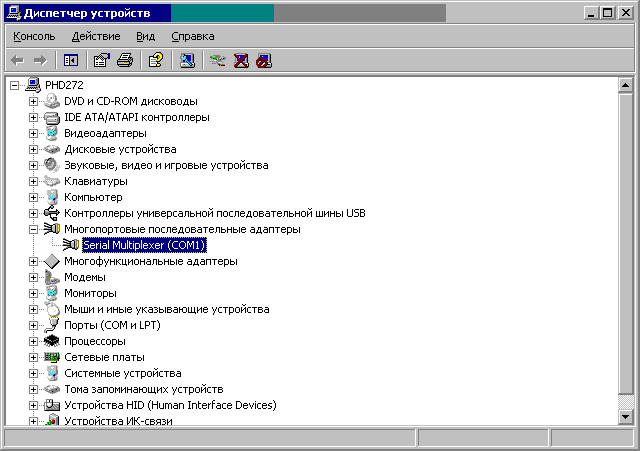Image resolution: width=640 pixels, height=451 pixels.
Task: Expand the Видеоадаптеры node
Action: [x=33, y=133]
